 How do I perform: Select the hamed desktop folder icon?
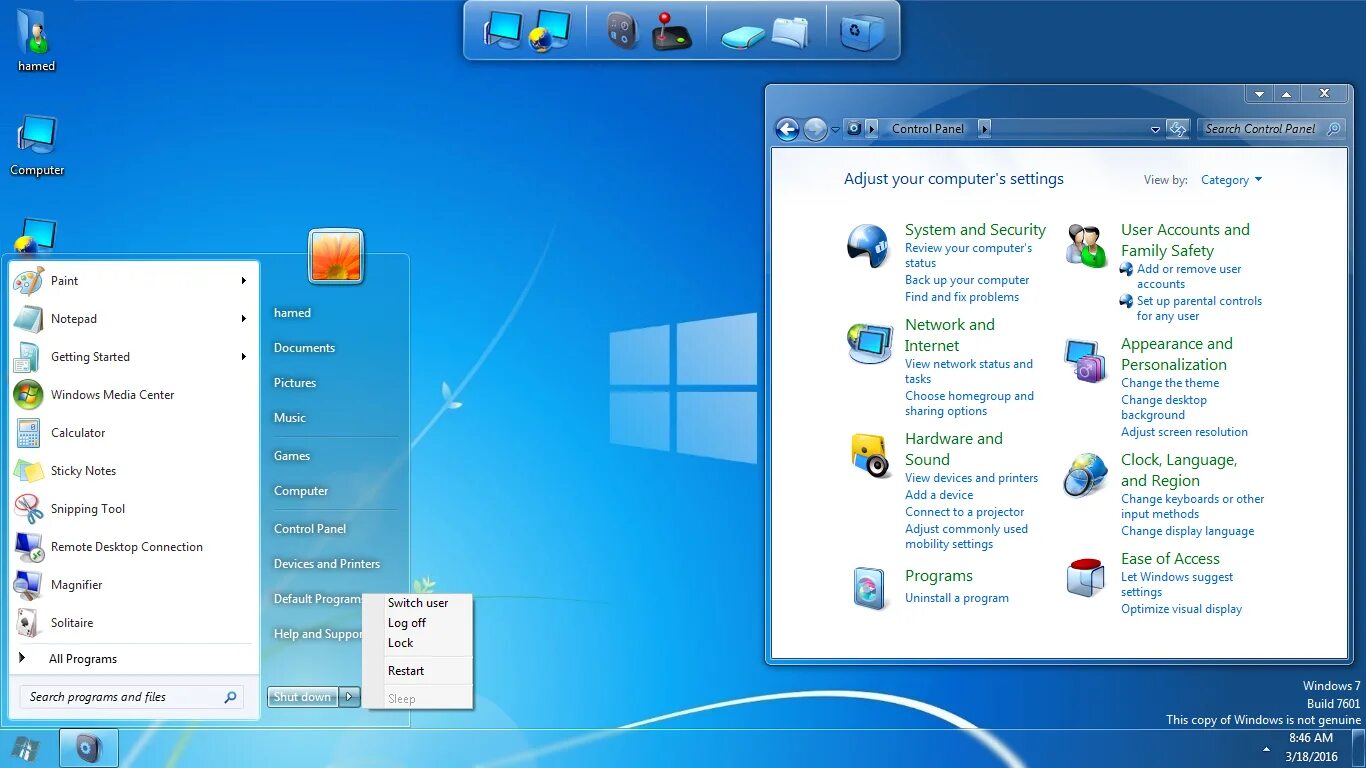37,40
